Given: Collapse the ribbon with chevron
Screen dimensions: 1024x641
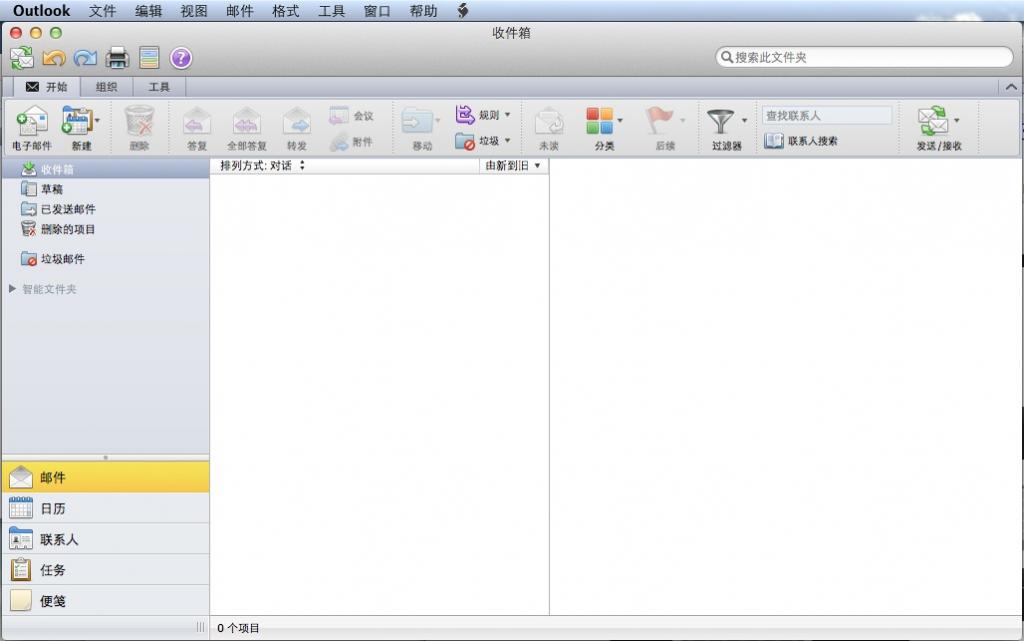Looking at the screenshot, I should pos(1011,87).
